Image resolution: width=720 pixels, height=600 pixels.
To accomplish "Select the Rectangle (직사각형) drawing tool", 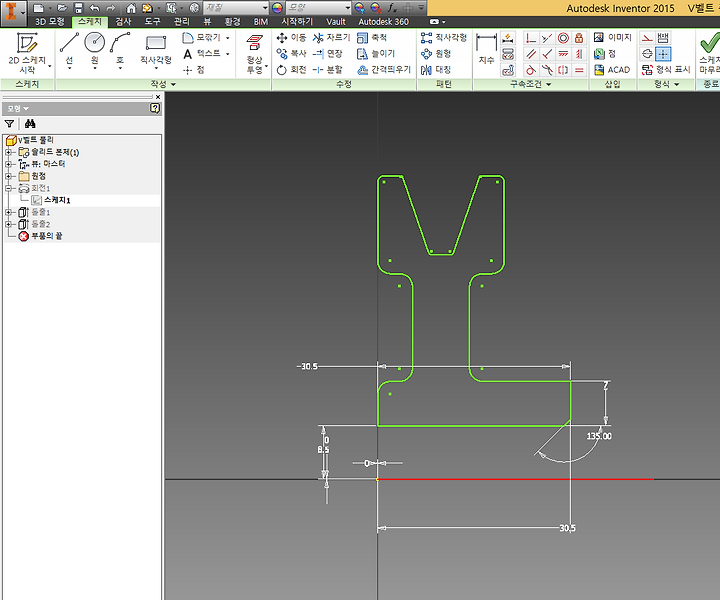I will tap(156, 50).
